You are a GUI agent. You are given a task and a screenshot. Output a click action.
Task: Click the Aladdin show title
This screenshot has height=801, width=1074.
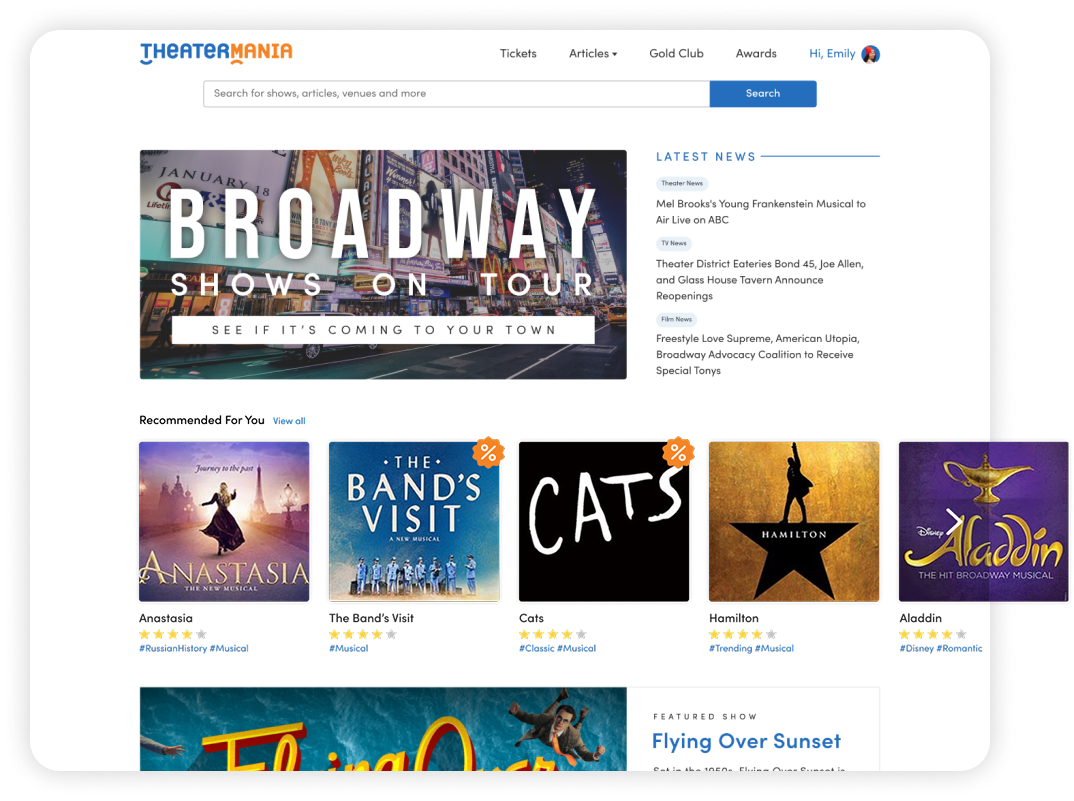pyautogui.click(x=921, y=618)
